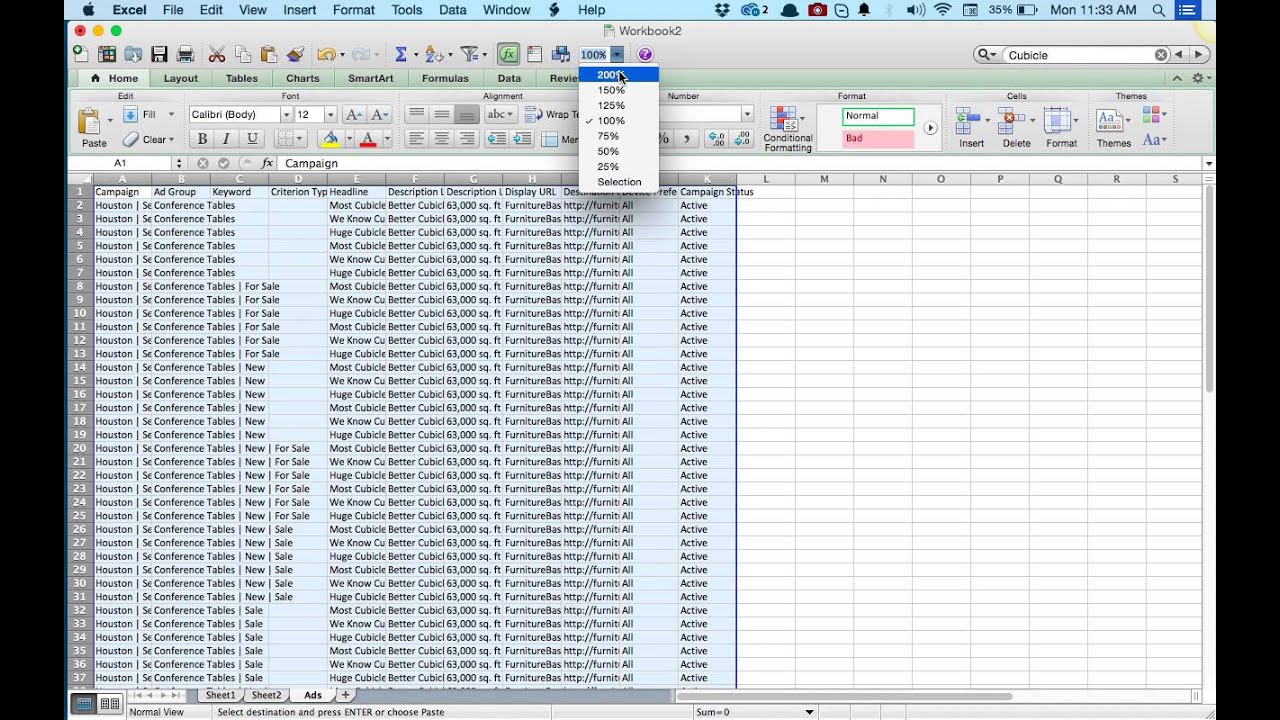Click the formula bar containing Campaign
This screenshot has width=1280, height=720.
740,163
